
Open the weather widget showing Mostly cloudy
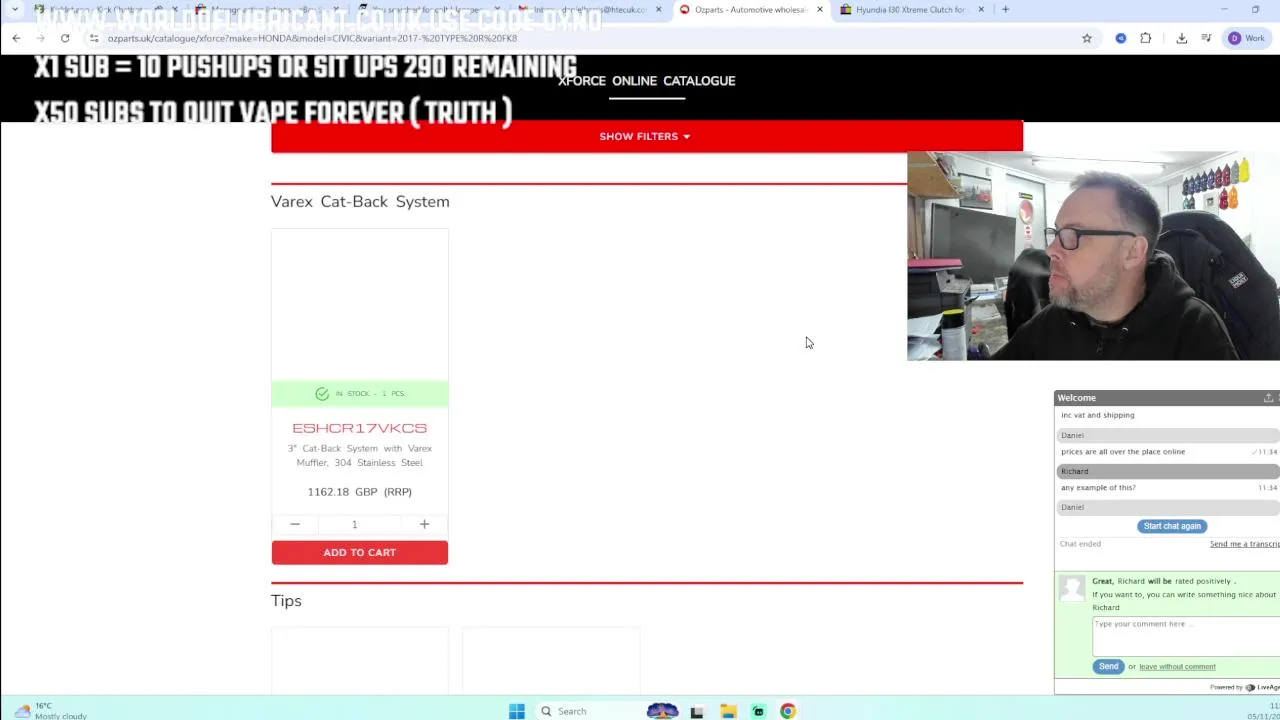click(50, 711)
